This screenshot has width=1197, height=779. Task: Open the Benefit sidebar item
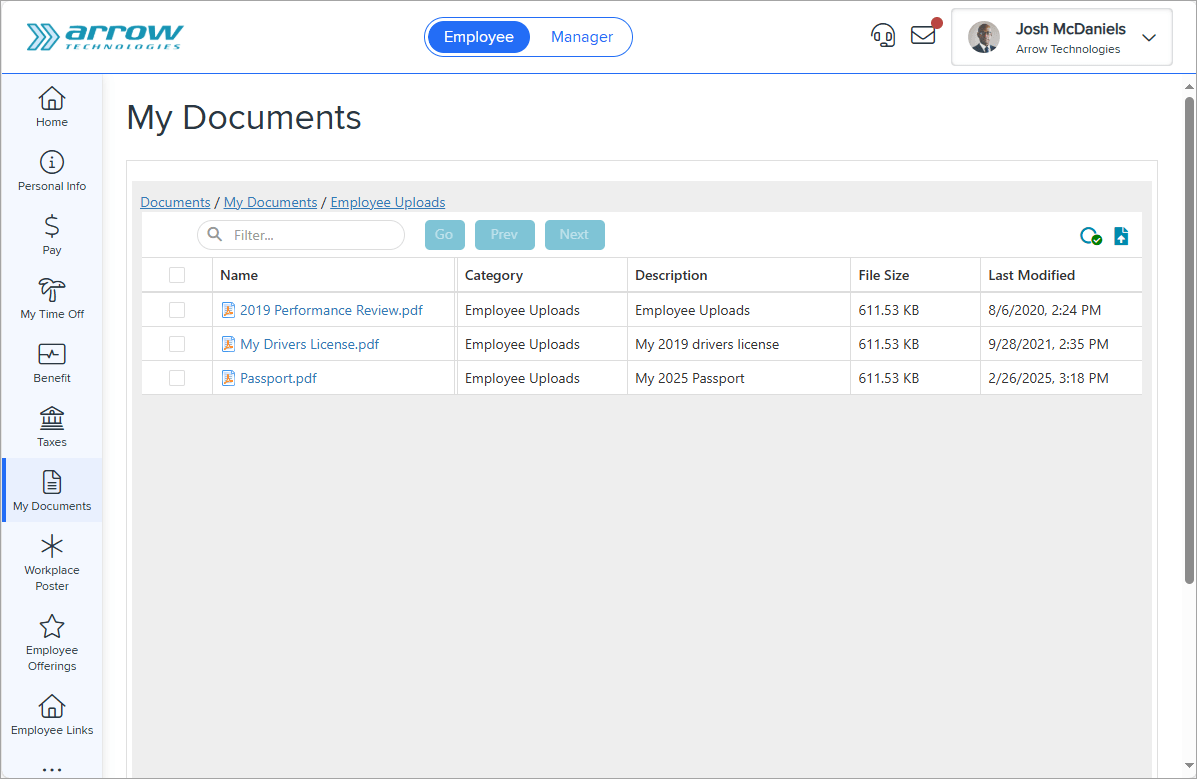(x=52, y=363)
